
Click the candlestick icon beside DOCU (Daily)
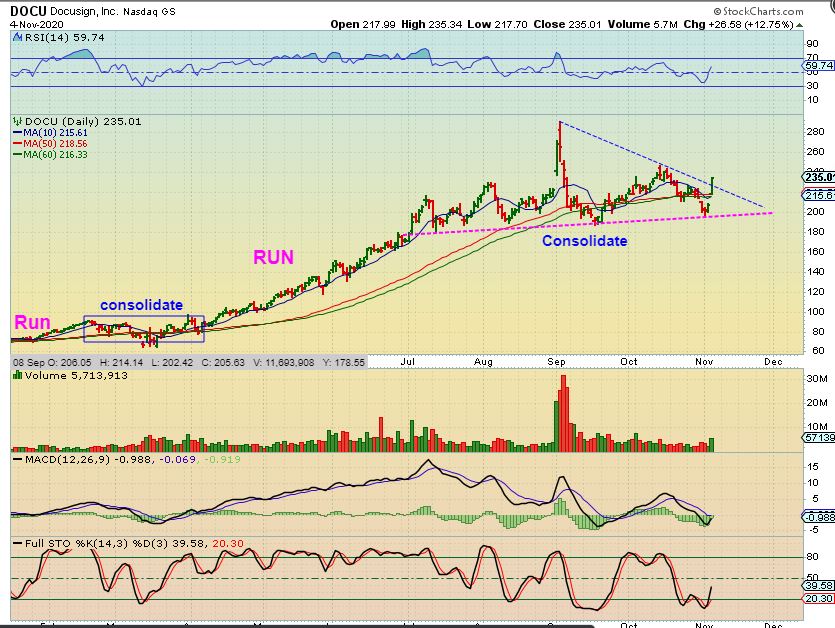(x=18, y=121)
